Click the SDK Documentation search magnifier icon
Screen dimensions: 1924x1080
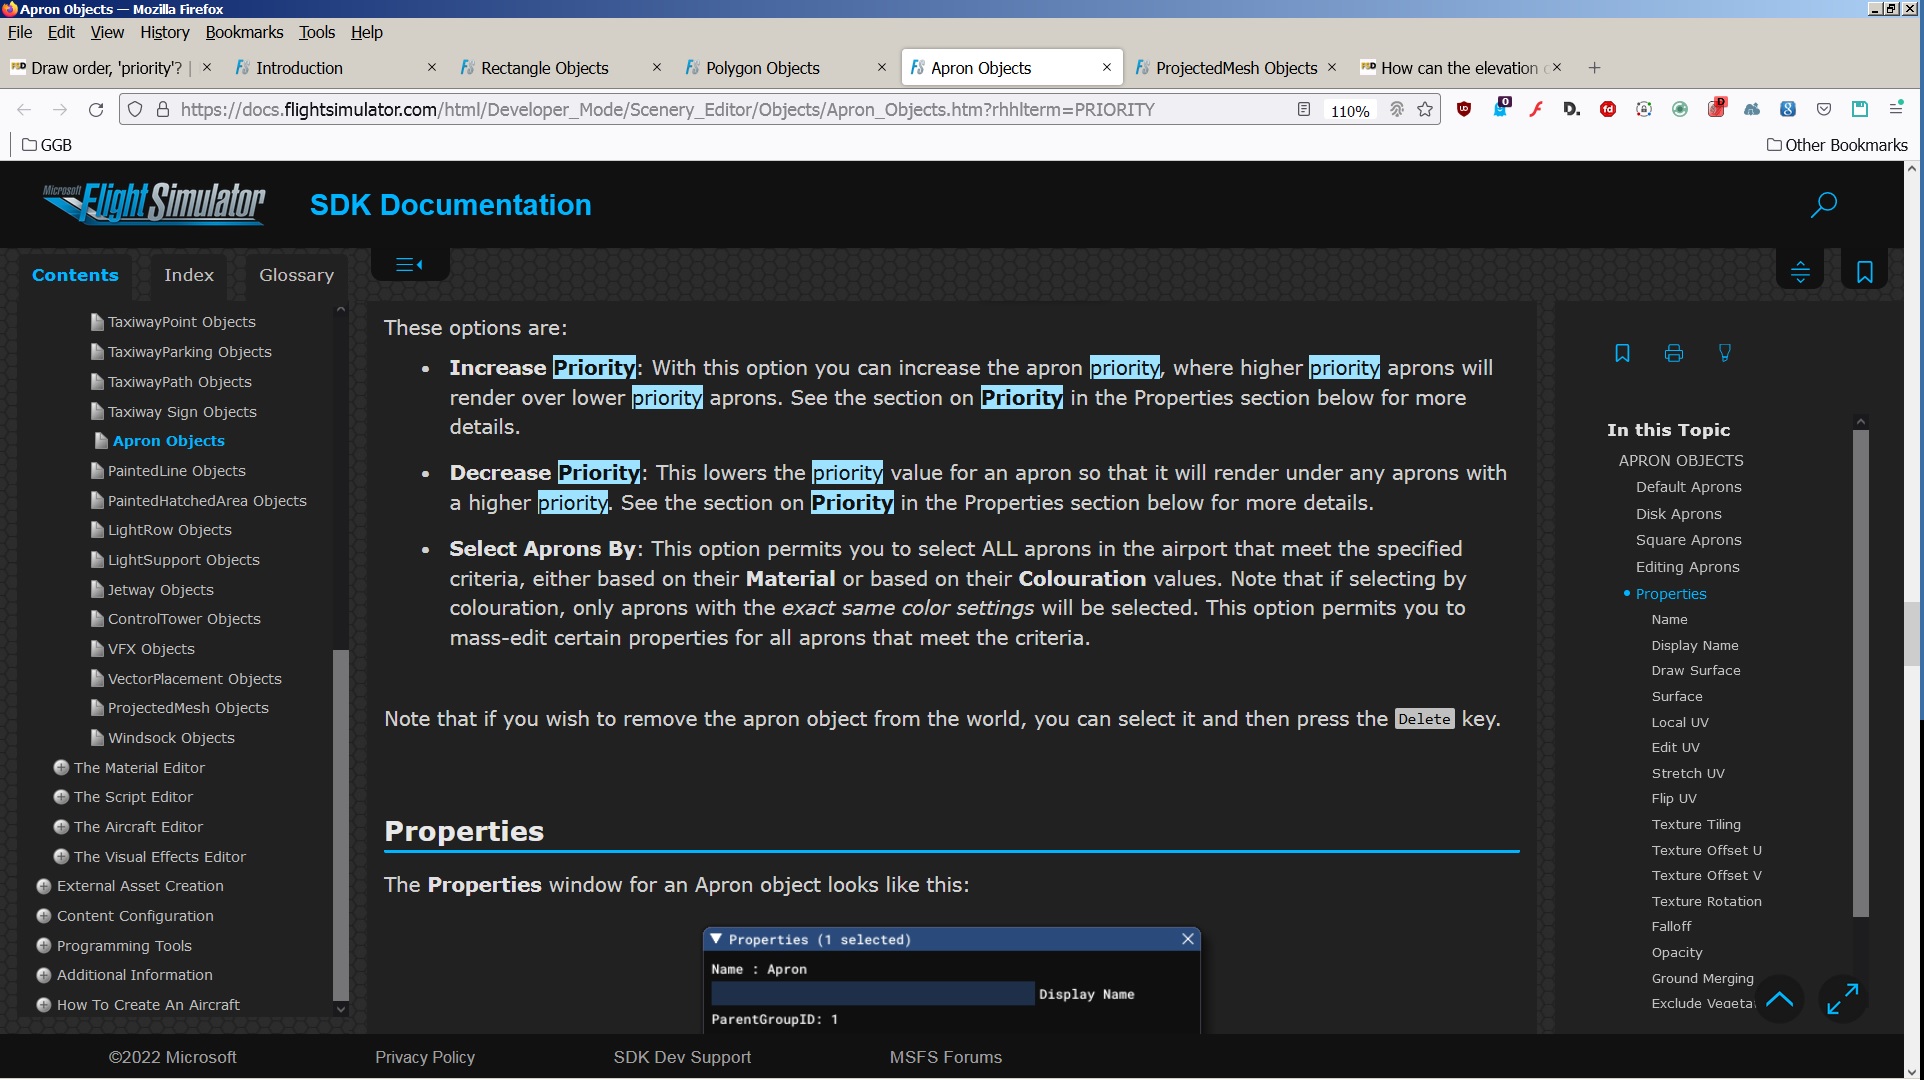[x=1823, y=205]
